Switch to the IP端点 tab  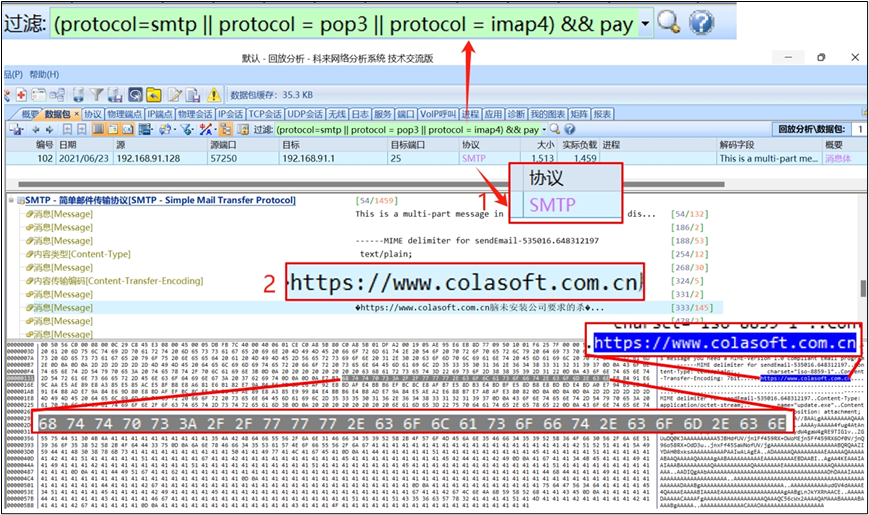[160, 114]
